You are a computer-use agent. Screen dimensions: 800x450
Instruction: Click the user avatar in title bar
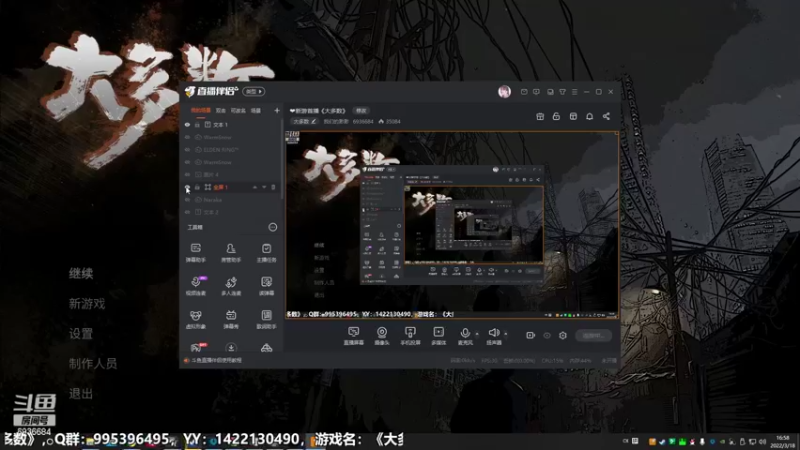(x=504, y=92)
